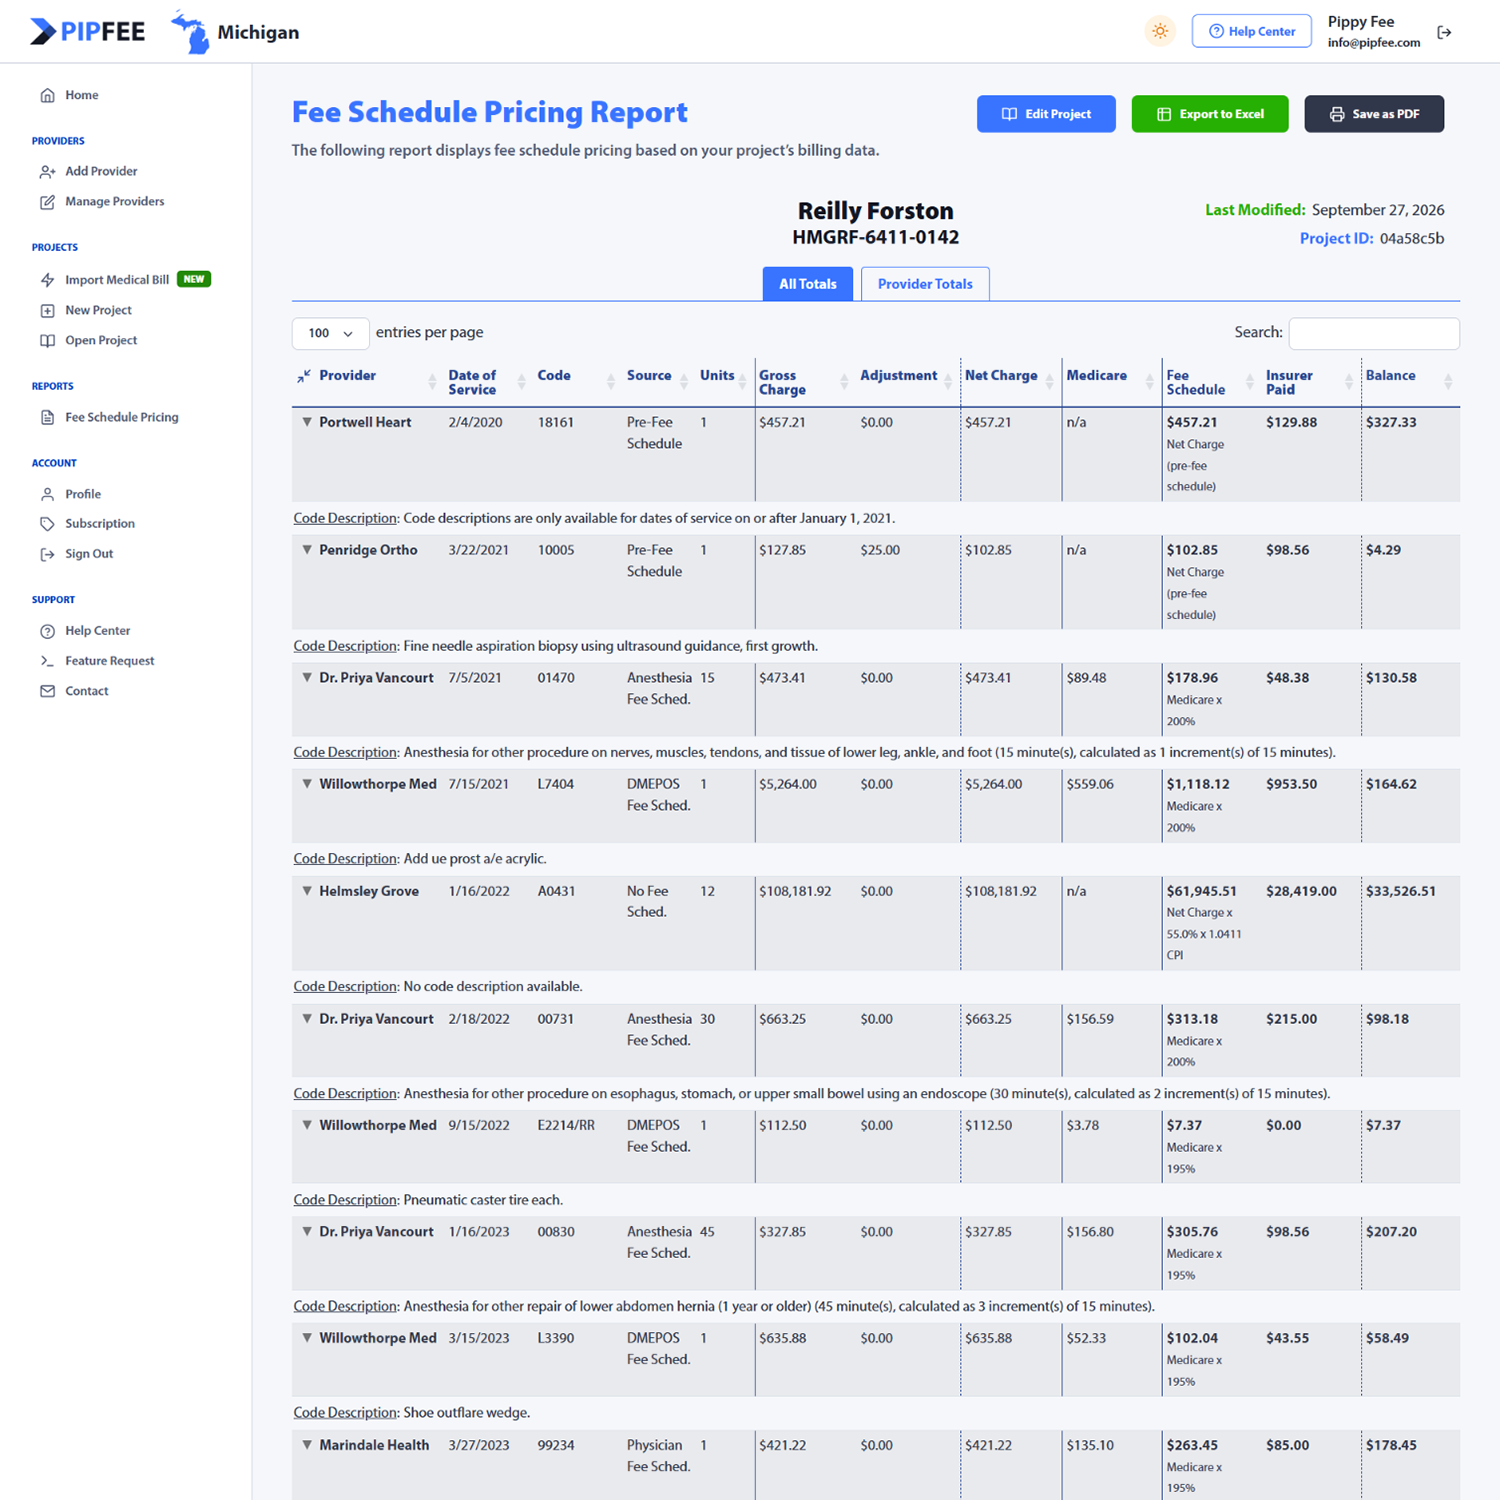Collapse the Helmsley Grove row details
Image resolution: width=1500 pixels, height=1500 pixels.
tap(307, 891)
